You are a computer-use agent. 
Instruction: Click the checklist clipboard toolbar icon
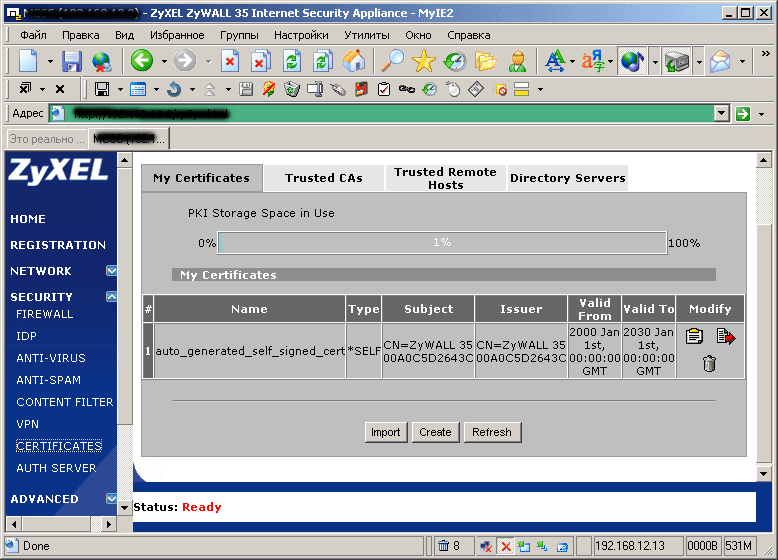[x=384, y=89]
